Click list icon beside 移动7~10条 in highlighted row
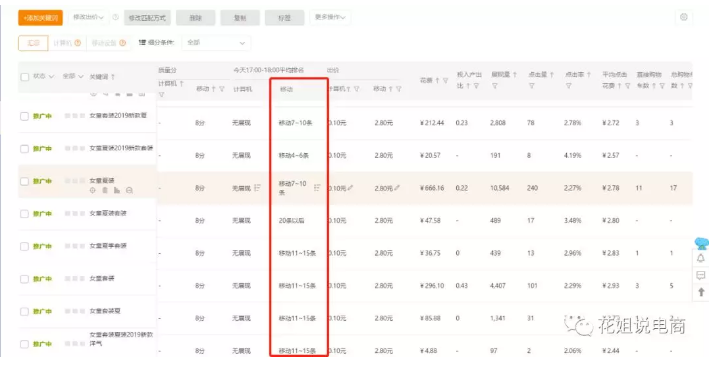728x376 pixels. (317, 188)
